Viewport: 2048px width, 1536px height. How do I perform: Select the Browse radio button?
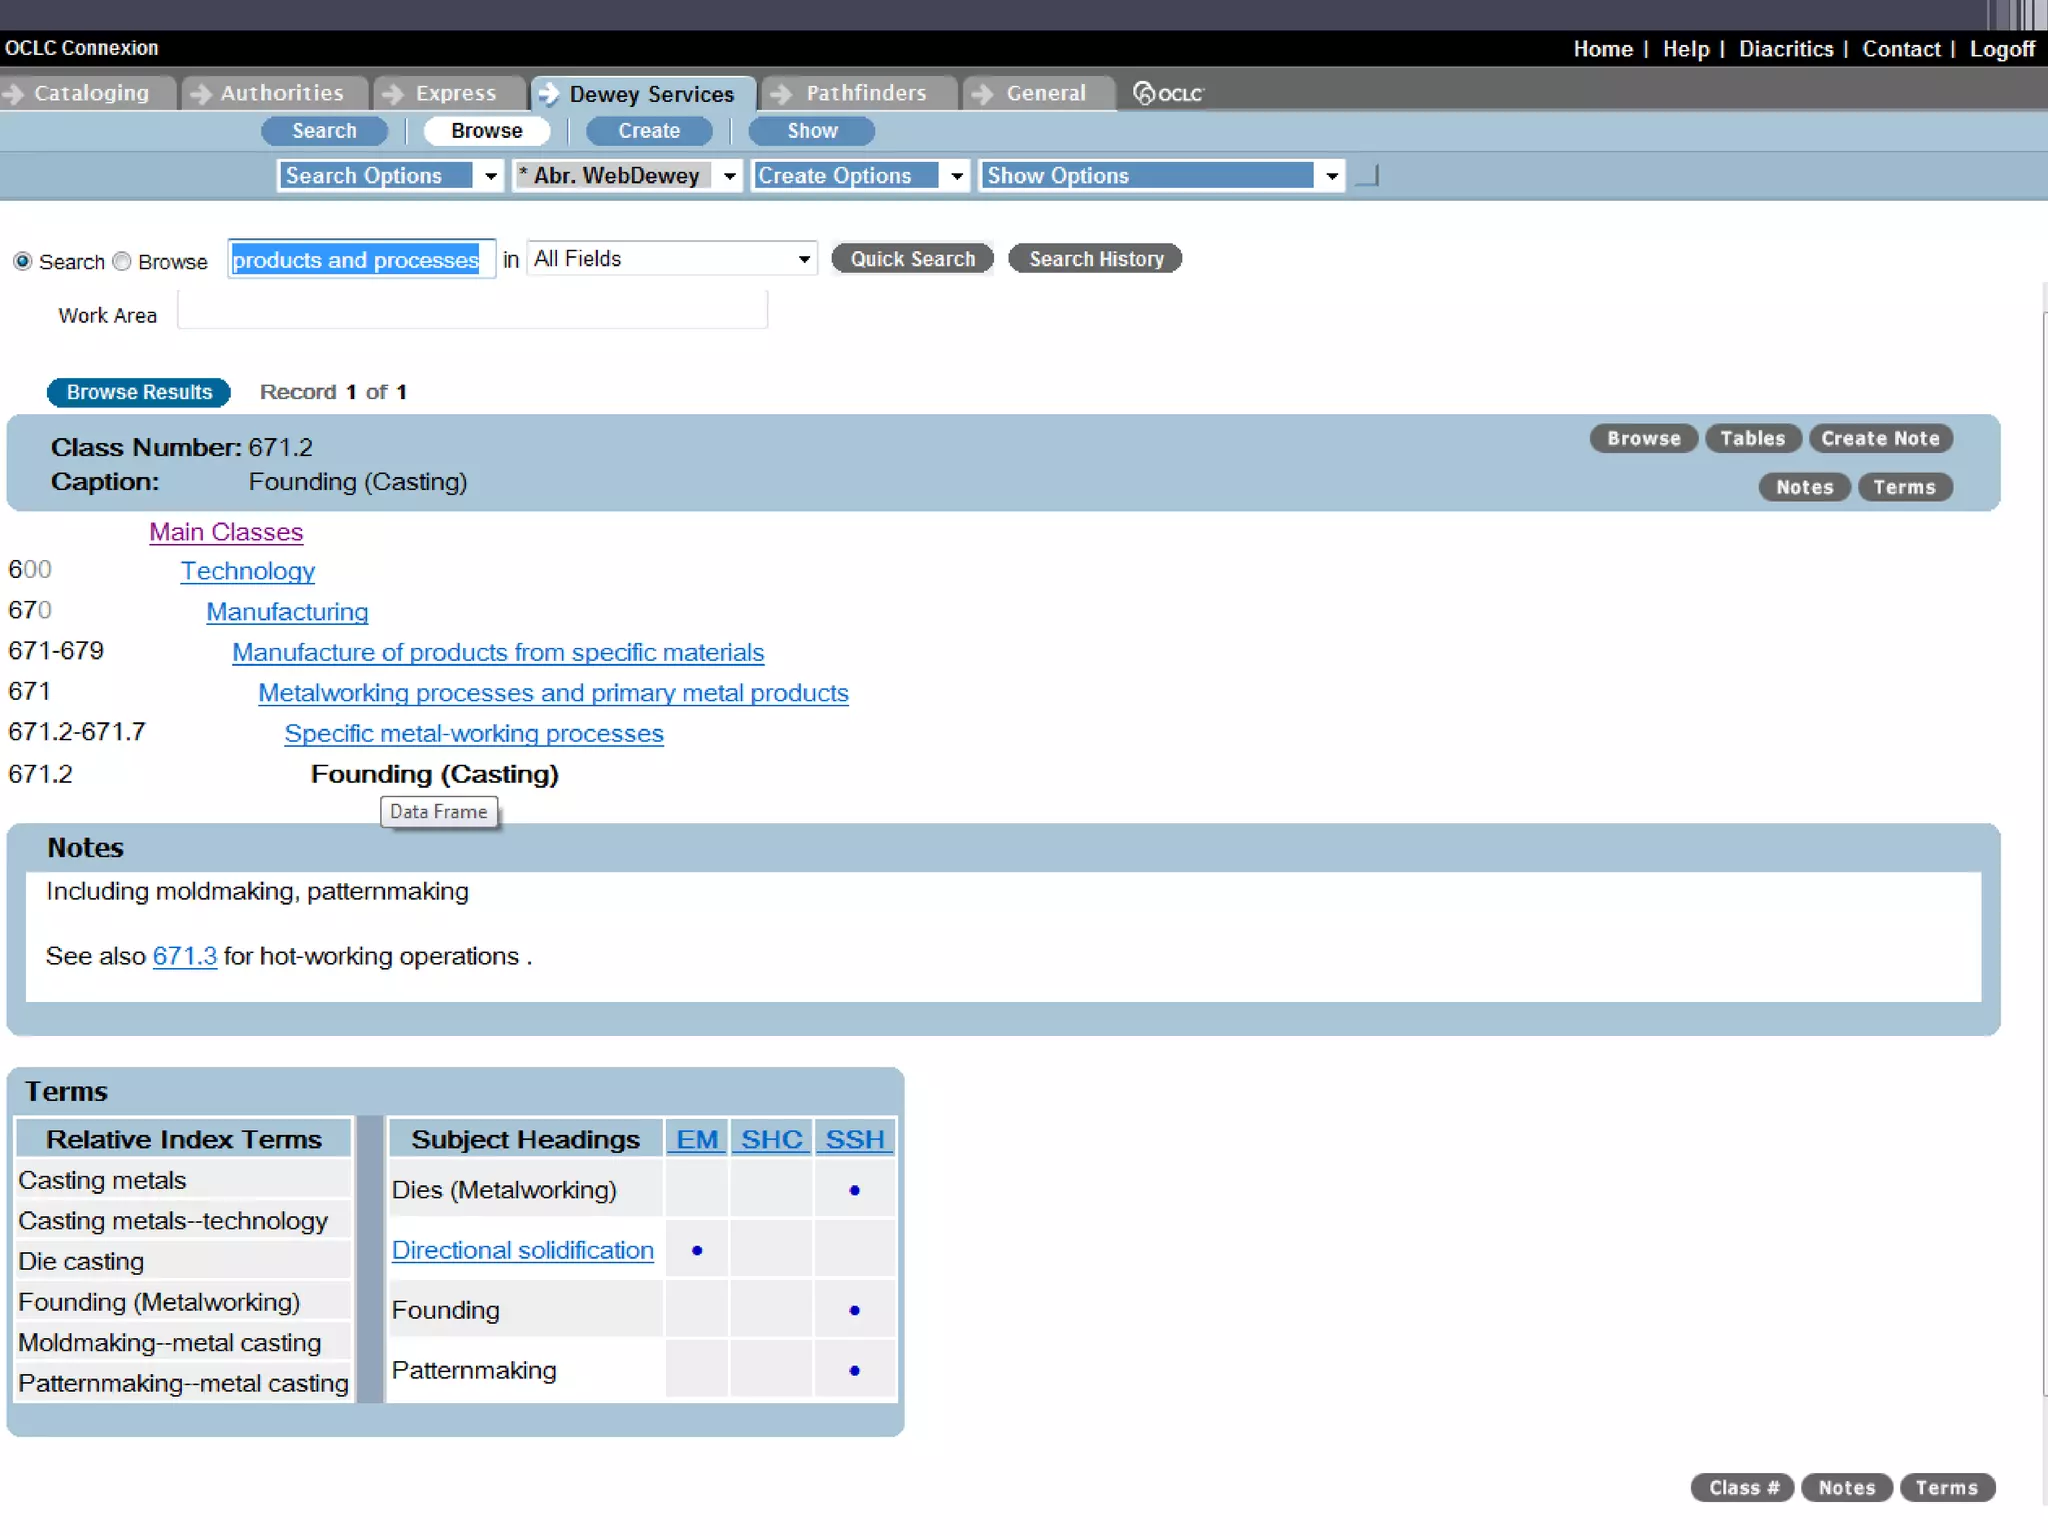click(x=122, y=261)
